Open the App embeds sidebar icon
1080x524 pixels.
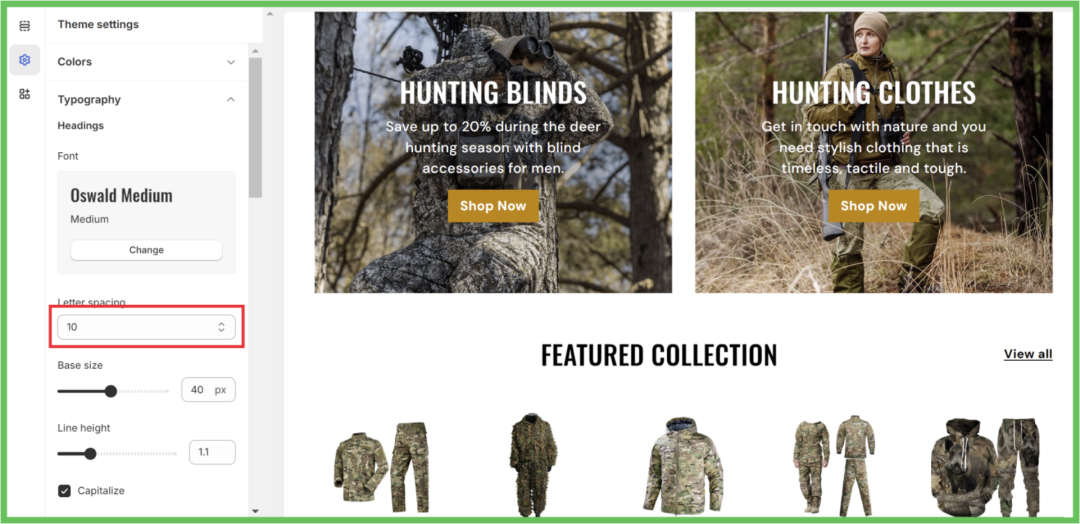click(25, 94)
